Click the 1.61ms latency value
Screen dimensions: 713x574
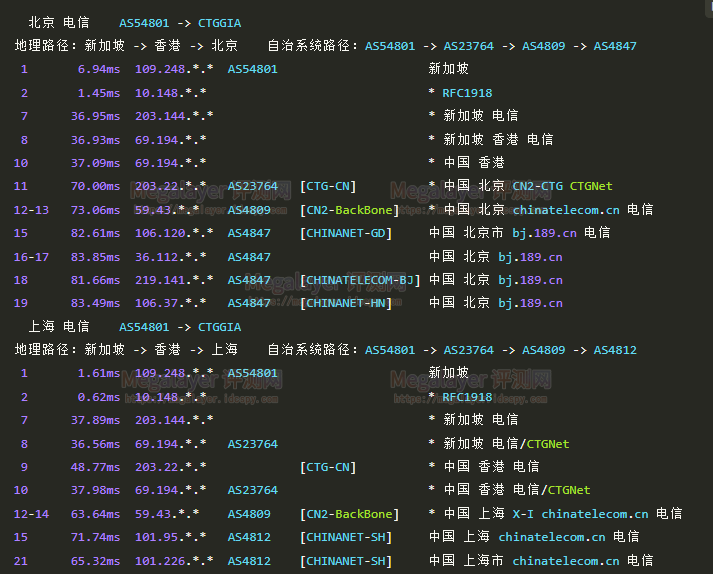tap(99, 373)
